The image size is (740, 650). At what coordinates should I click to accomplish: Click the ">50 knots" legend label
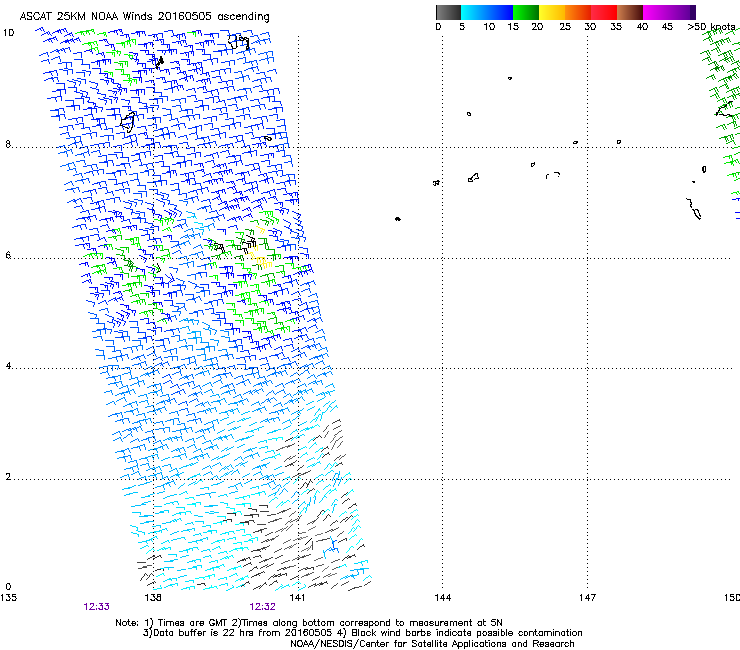pos(711,26)
